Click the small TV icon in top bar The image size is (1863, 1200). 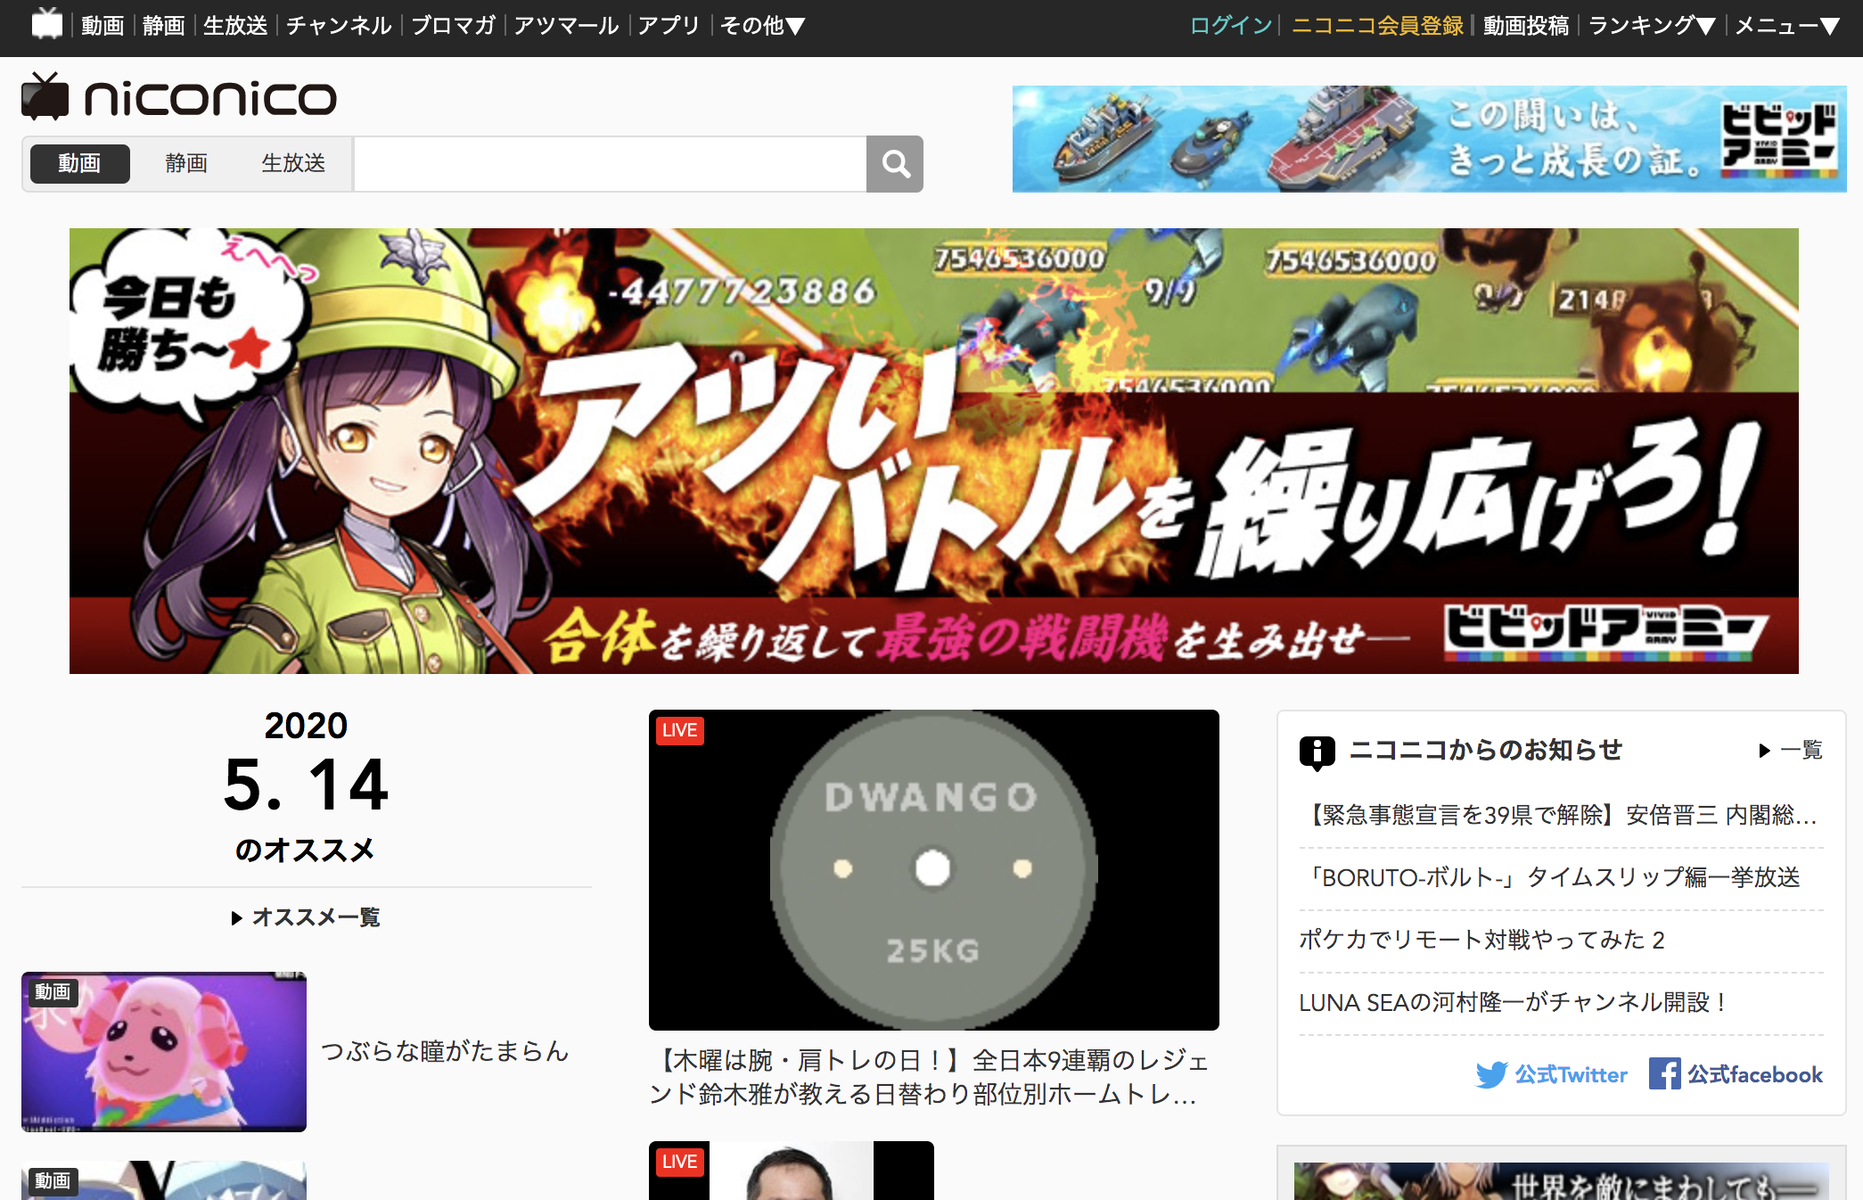pyautogui.click(x=47, y=24)
